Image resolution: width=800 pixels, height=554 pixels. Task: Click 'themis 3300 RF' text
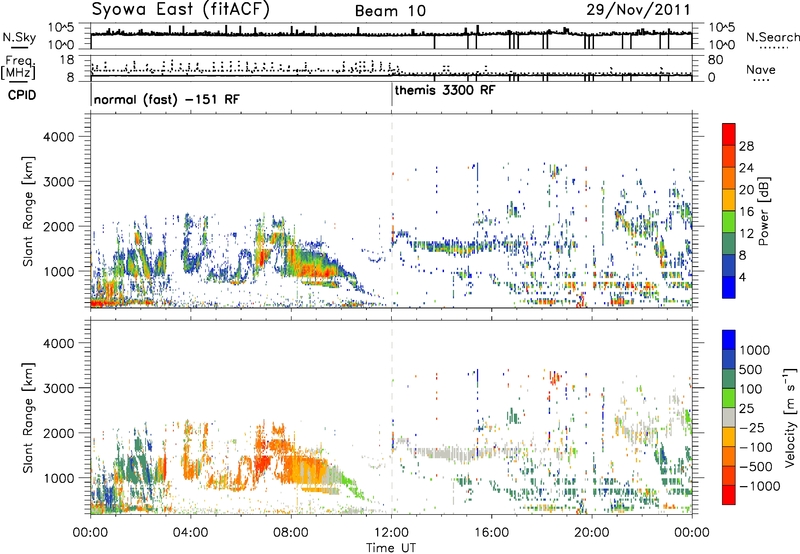(x=445, y=90)
